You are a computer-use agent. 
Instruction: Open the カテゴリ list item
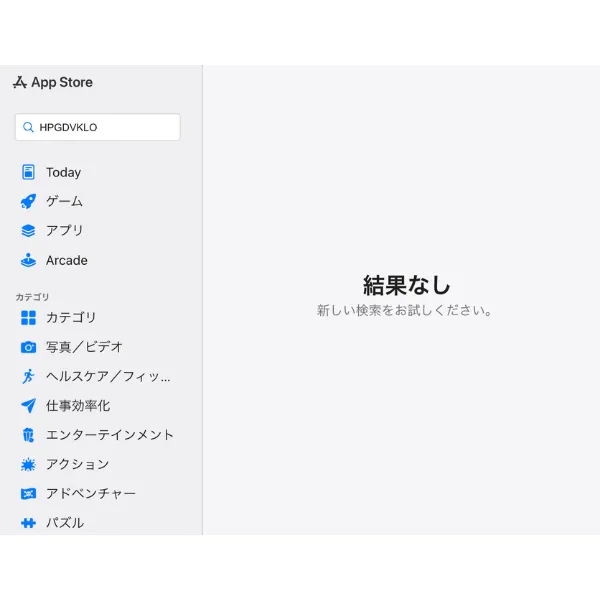click(71, 318)
